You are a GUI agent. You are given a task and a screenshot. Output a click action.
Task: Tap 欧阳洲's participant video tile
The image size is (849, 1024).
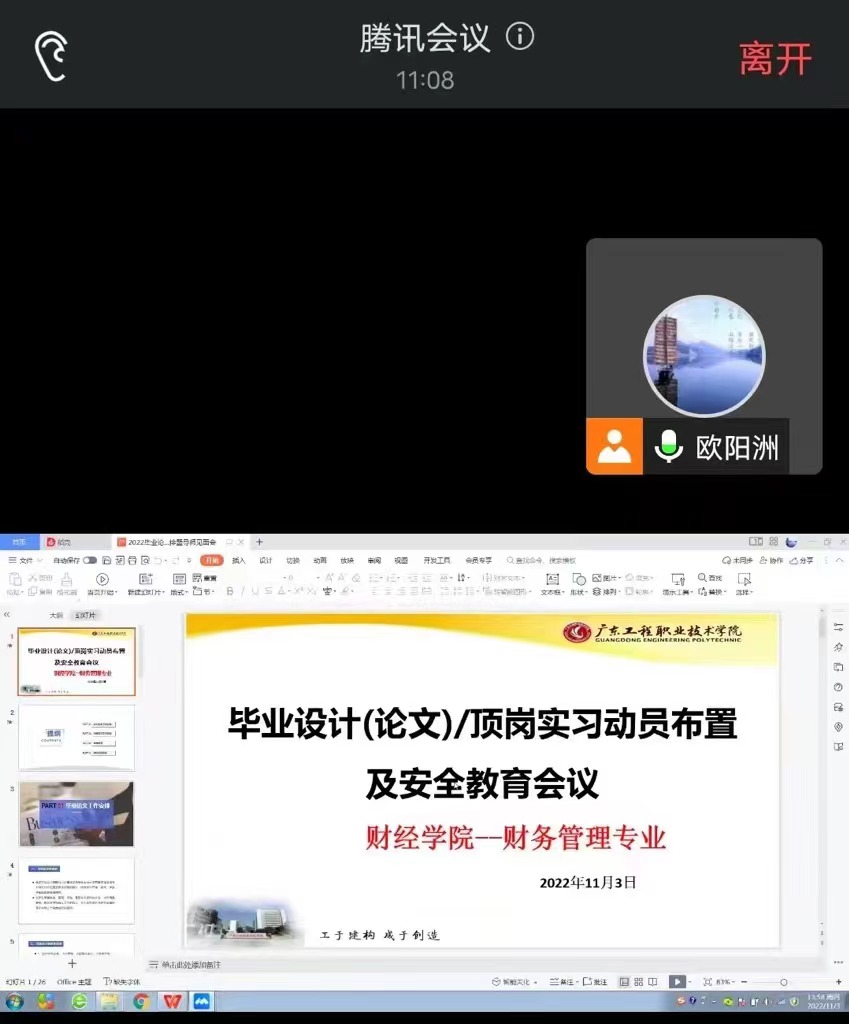point(703,356)
